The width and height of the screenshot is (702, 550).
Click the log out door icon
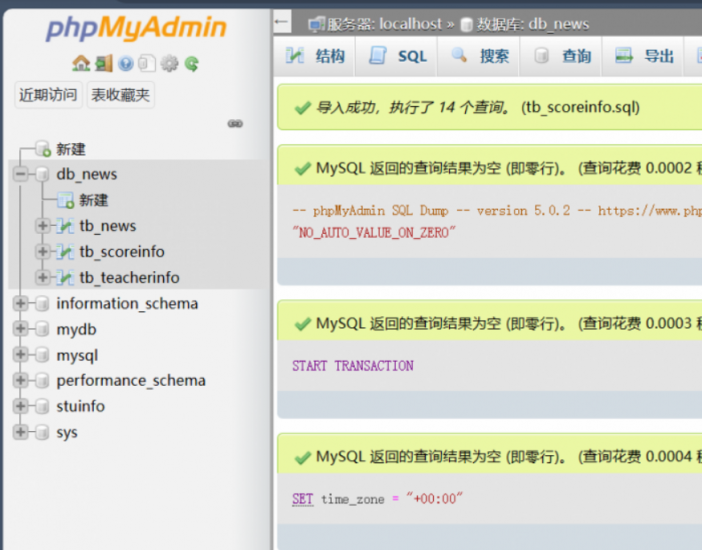104,63
